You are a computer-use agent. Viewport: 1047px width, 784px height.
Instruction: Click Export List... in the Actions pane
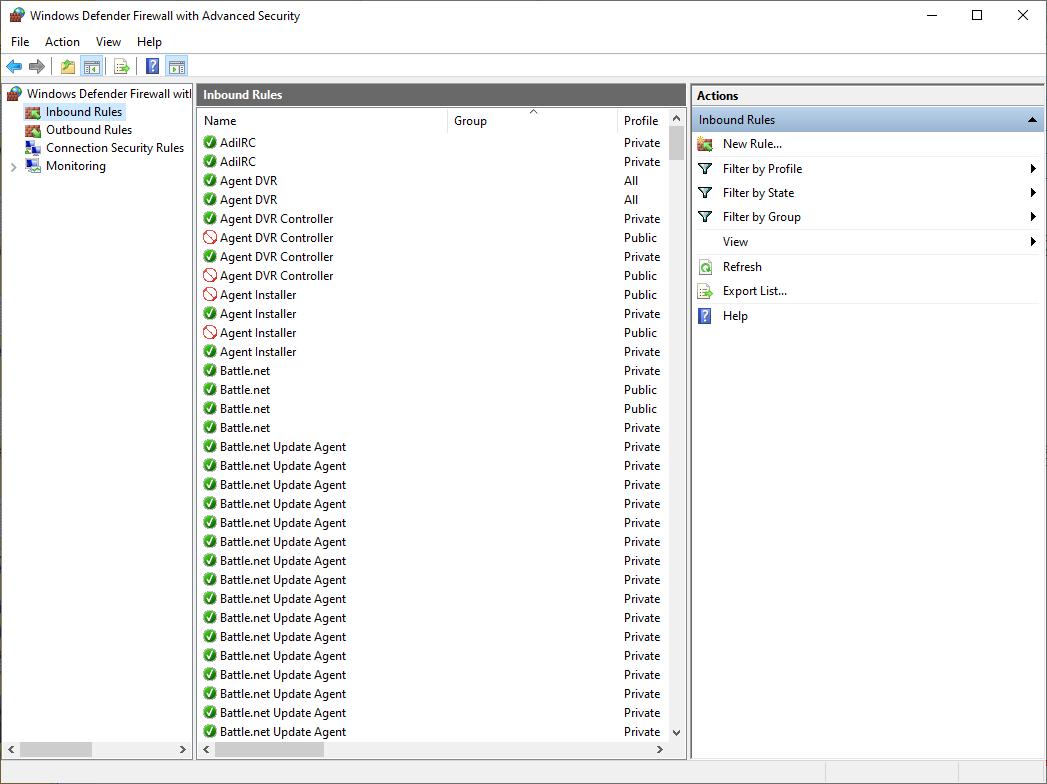755,291
